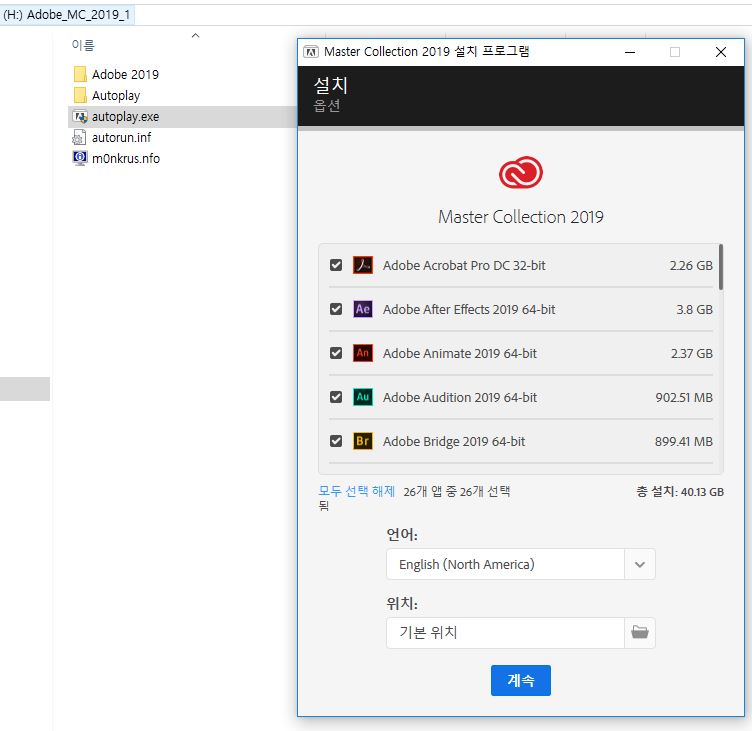The width and height of the screenshot is (752, 731).
Task: Click the 기본 위치 location field
Action: point(505,632)
